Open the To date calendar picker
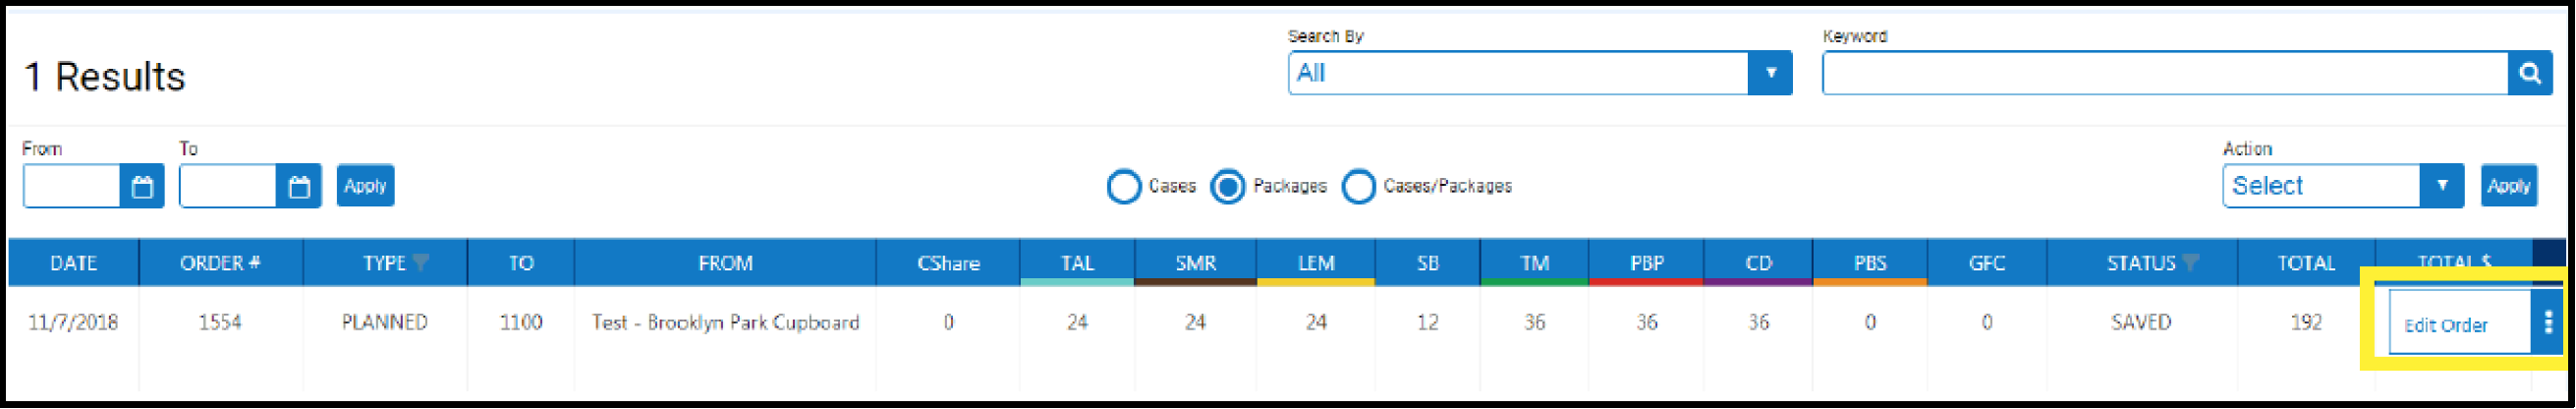The width and height of the screenshot is (2576, 409). click(x=299, y=187)
